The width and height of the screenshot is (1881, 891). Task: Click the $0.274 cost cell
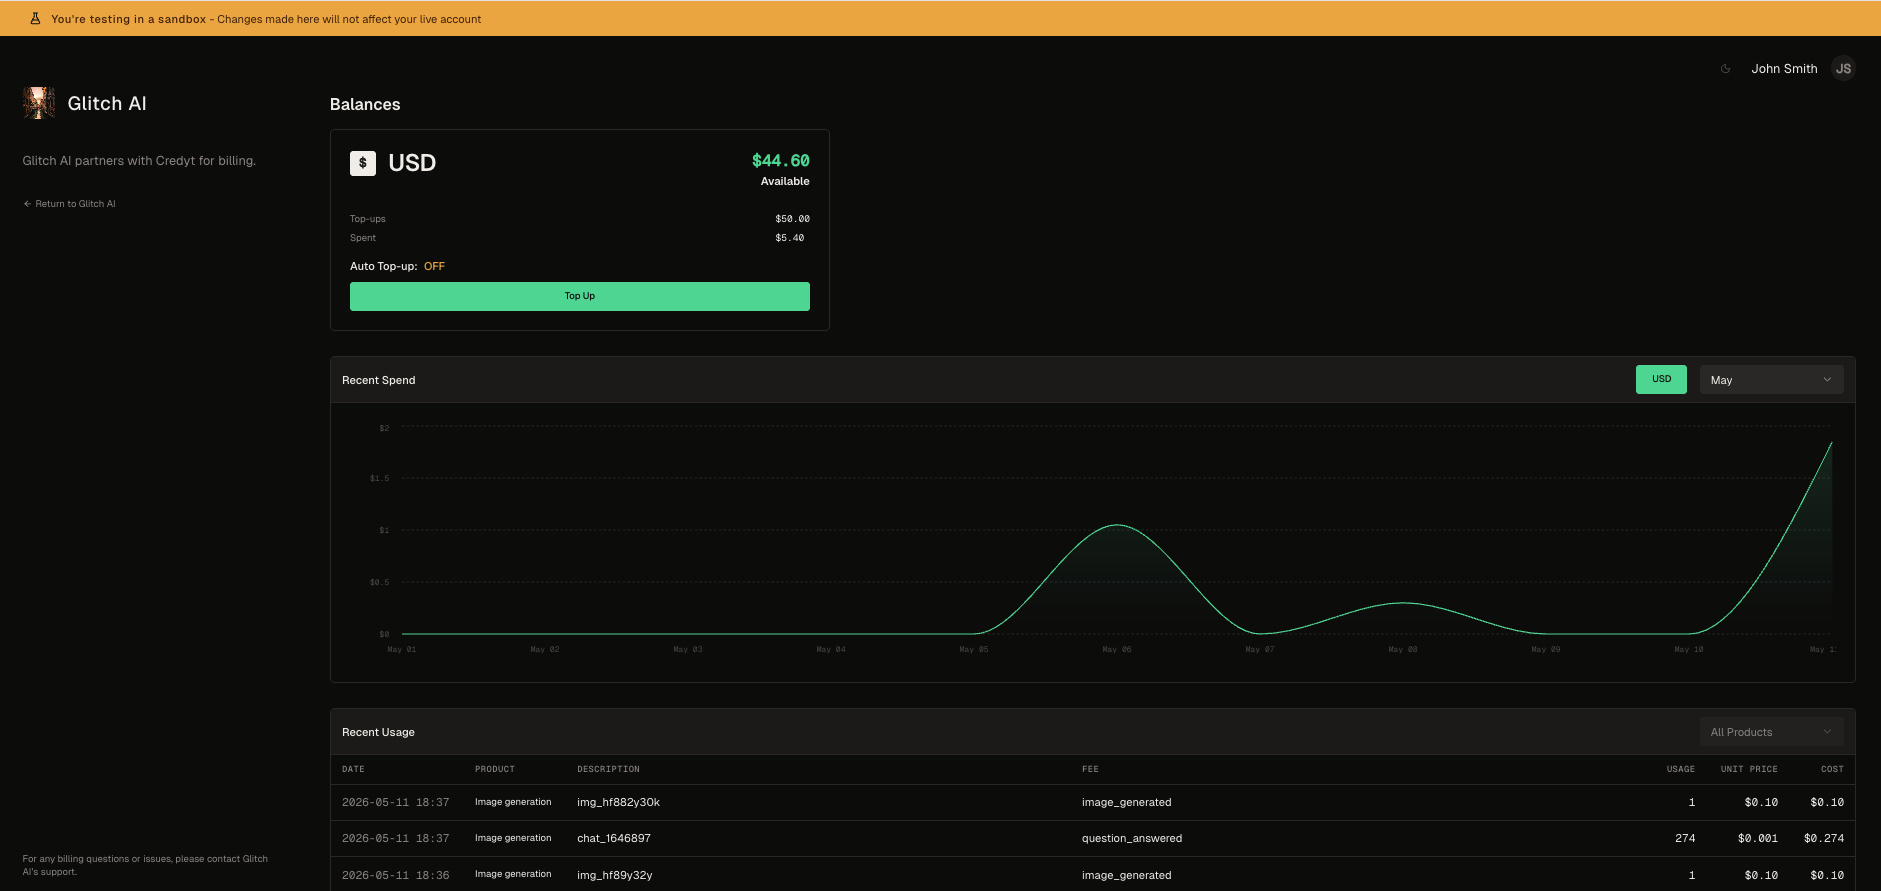coord(1824,839)
